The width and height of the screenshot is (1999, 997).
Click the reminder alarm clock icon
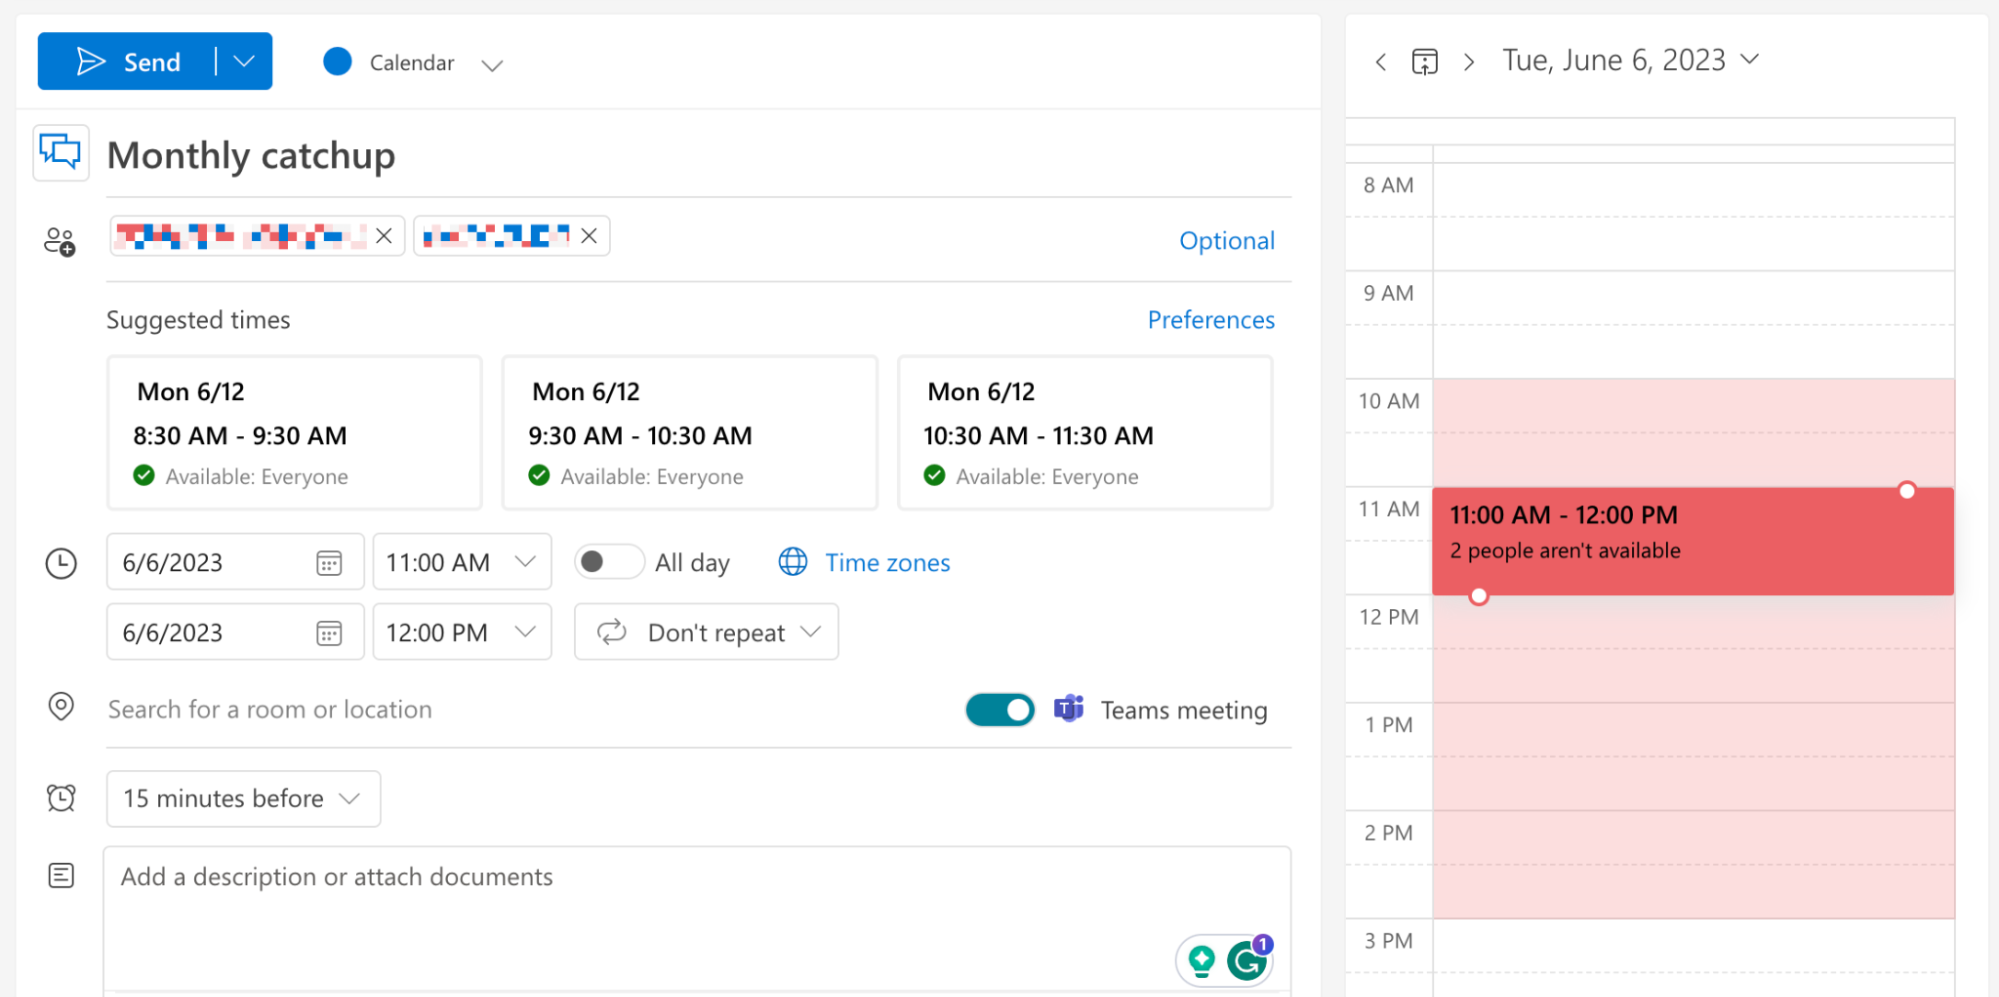pyautogui.click(x=61, y=798)
